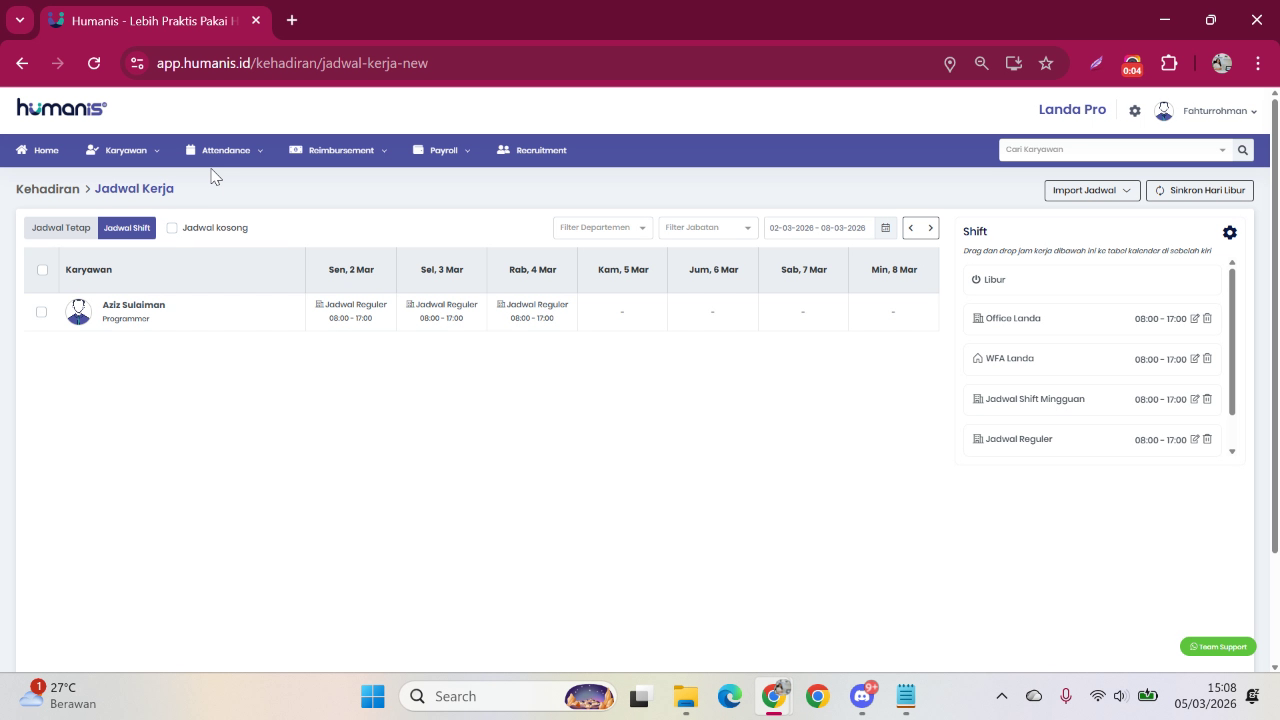The width and height of the screenshot is (1280, 720).
Task: Switch to Jadwal Shift tab
Action: pyautogui.click(x=127, y=228)
